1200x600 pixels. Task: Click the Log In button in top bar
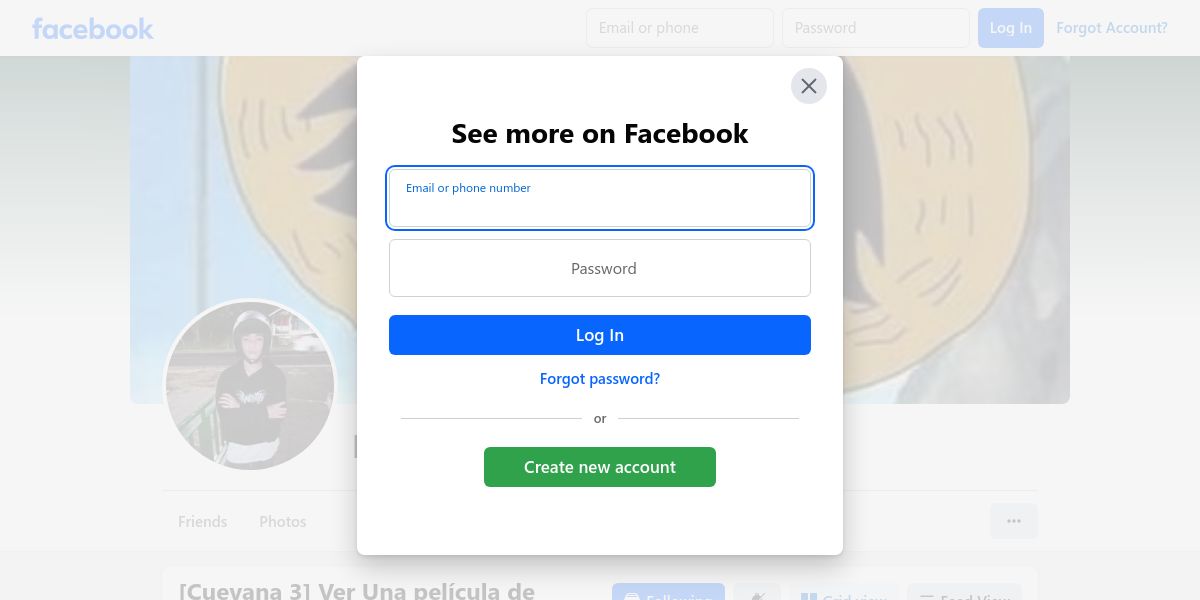[1011, 28]
